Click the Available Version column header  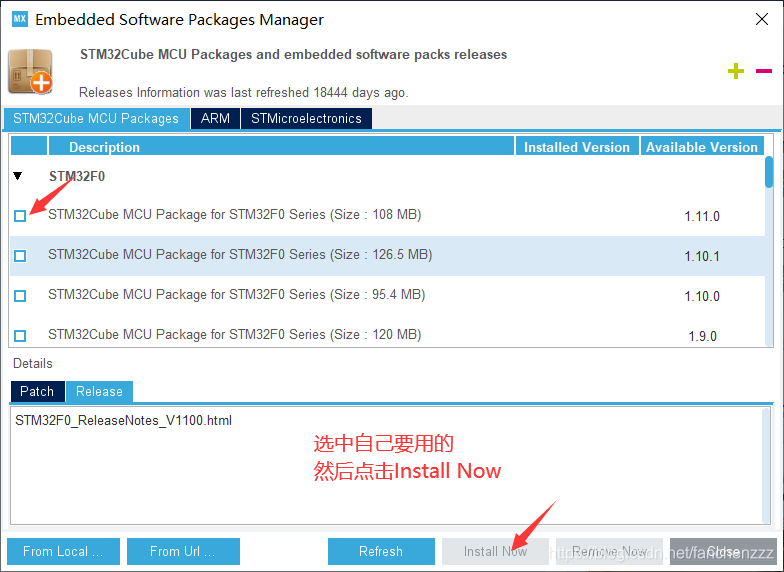click(x=702, y=146)
